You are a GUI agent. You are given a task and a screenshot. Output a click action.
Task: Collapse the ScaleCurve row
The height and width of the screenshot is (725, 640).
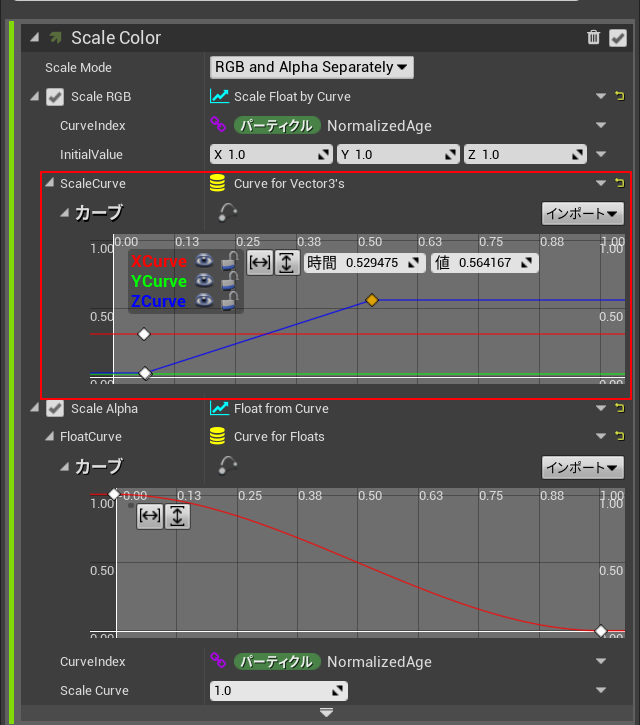click(x=49, y=183)
